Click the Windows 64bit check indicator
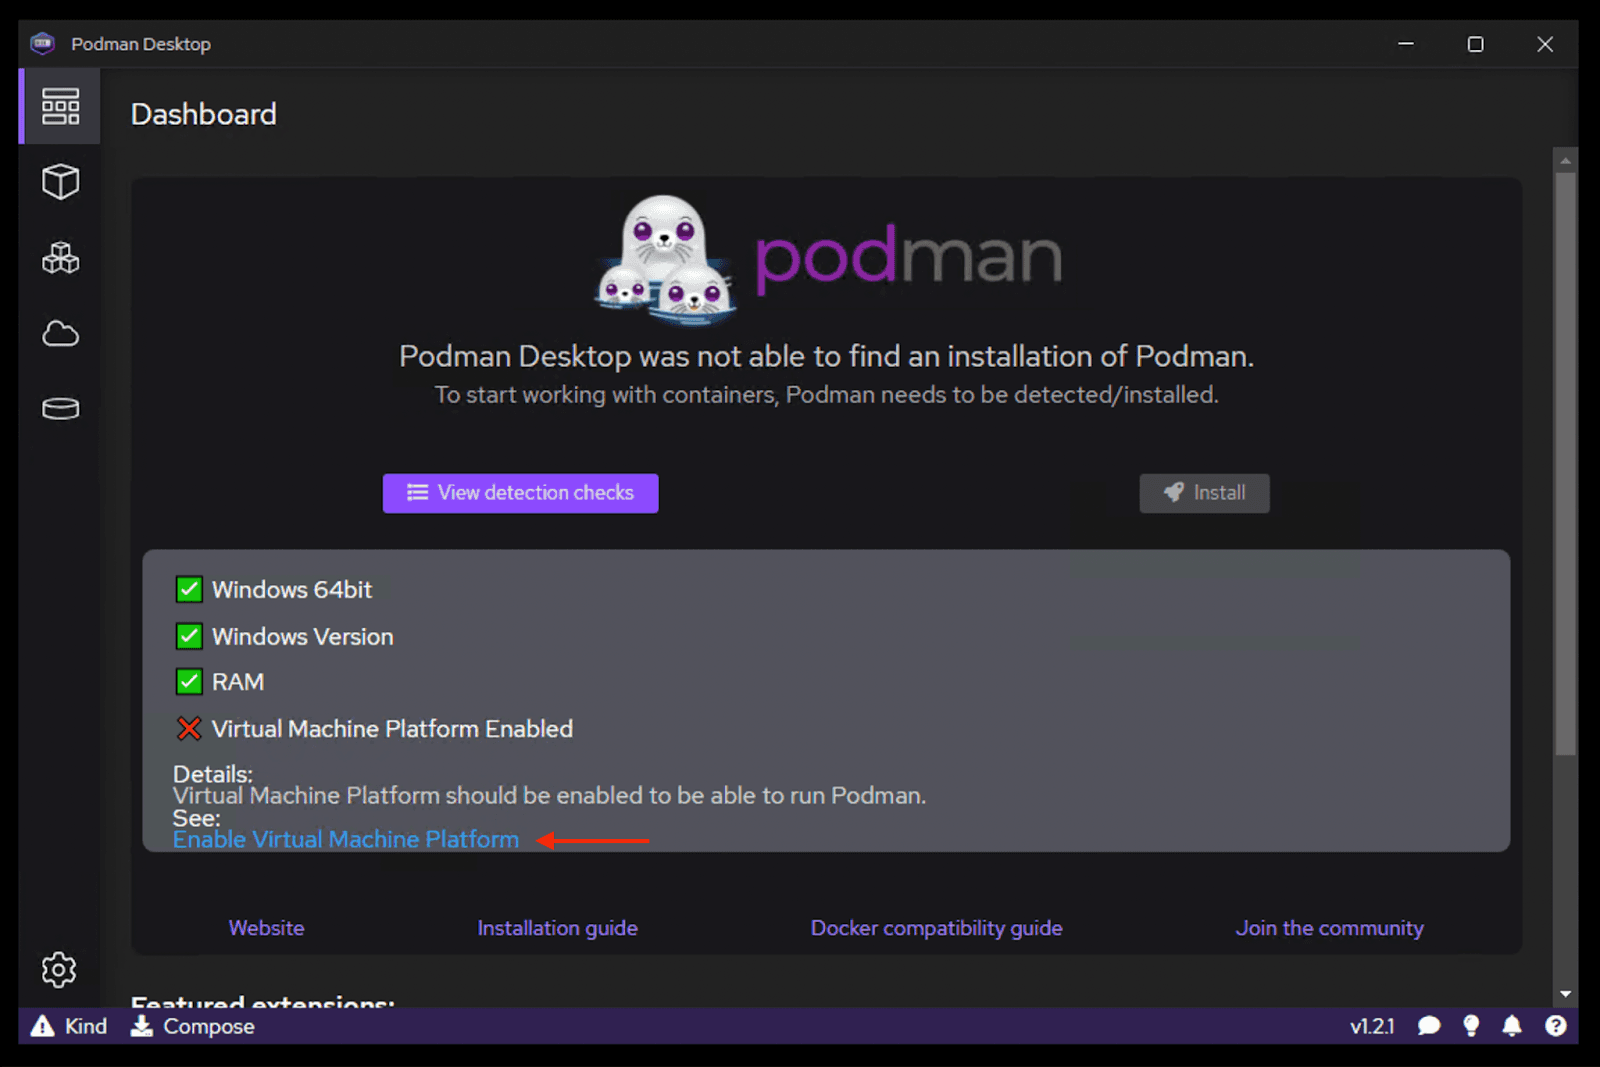This screenshot has width=1600, height=1067. pyautogui.click(x=189, y=589)
